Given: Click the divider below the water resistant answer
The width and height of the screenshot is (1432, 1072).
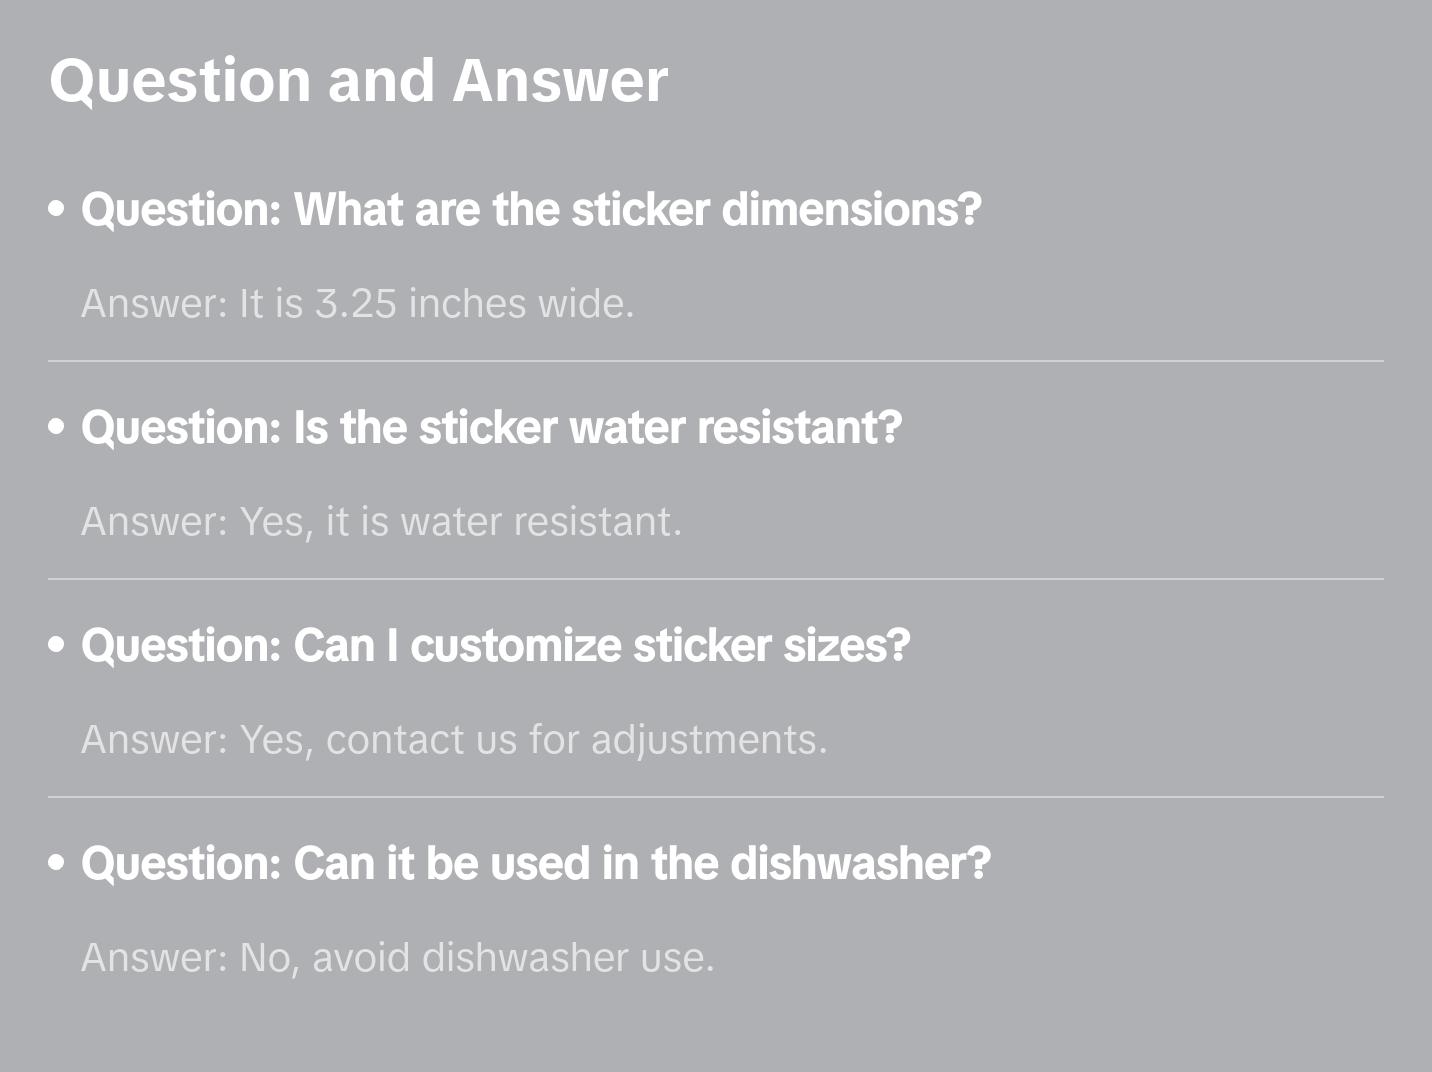Looking at the screenshot, I should [x=715, y=579].
